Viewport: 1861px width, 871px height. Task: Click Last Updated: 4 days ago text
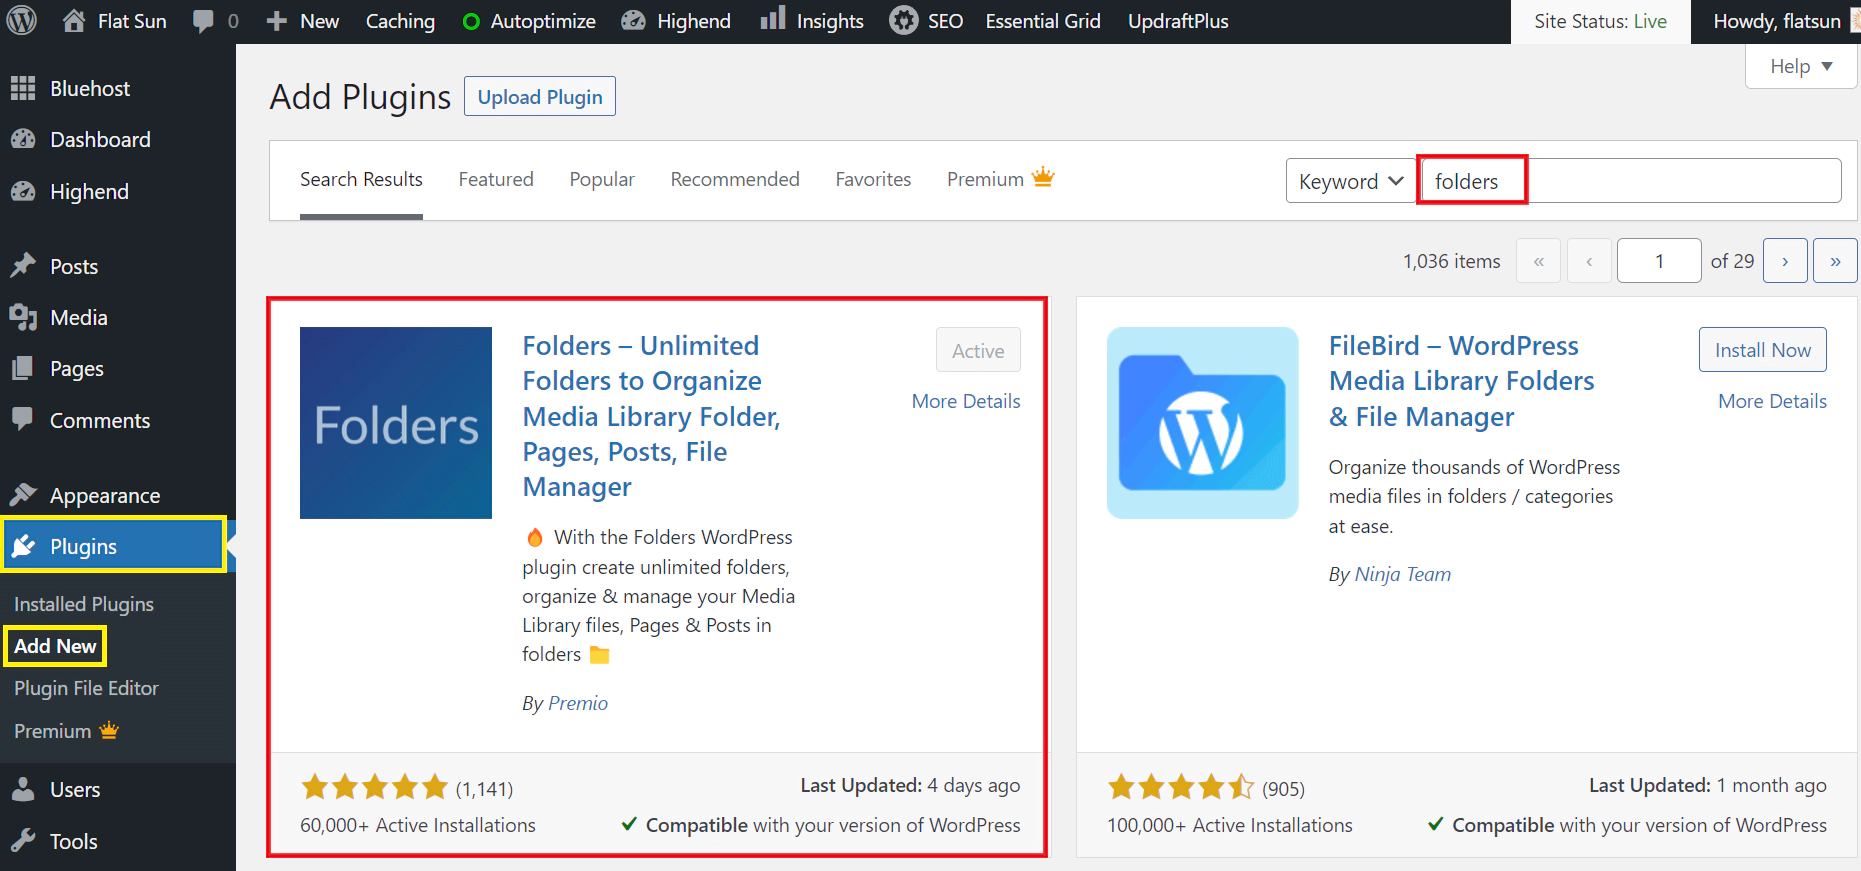point(910,785)
